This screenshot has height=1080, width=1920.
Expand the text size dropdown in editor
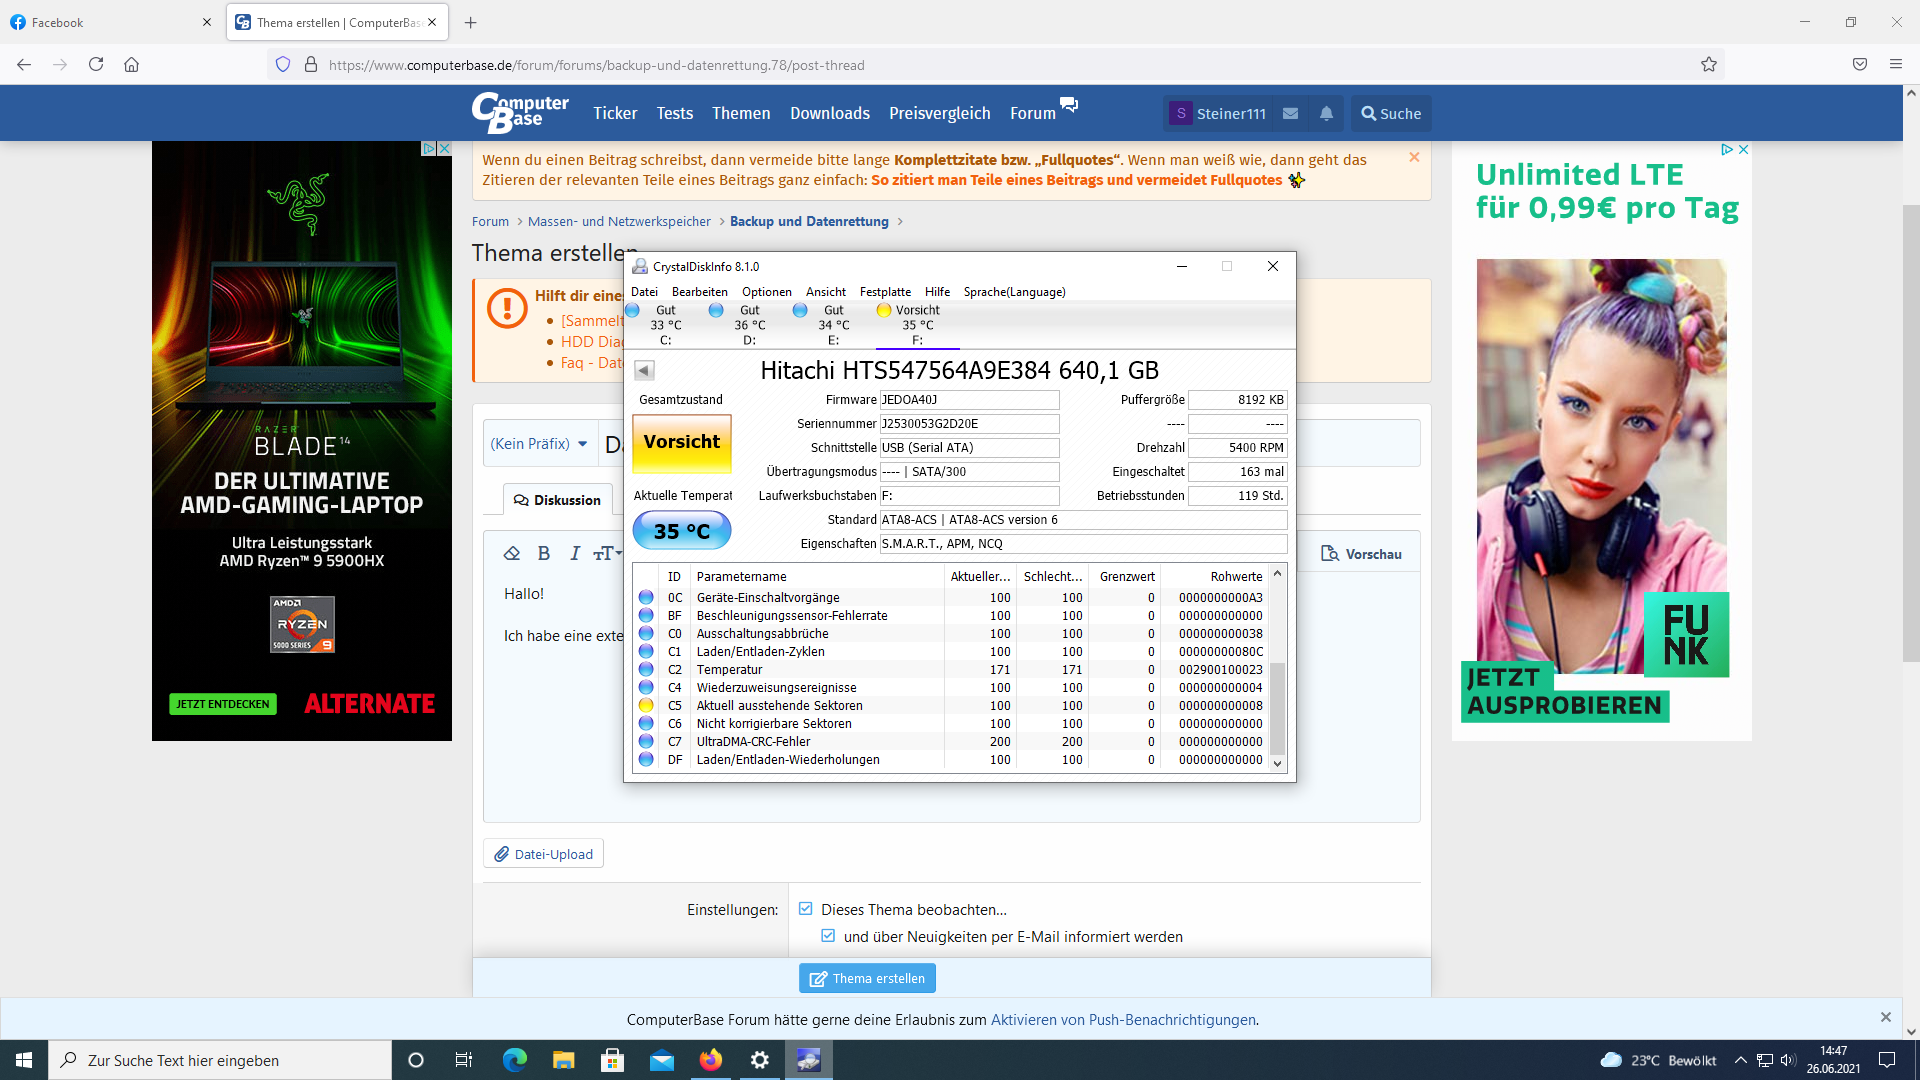click(x=608, y=554)
